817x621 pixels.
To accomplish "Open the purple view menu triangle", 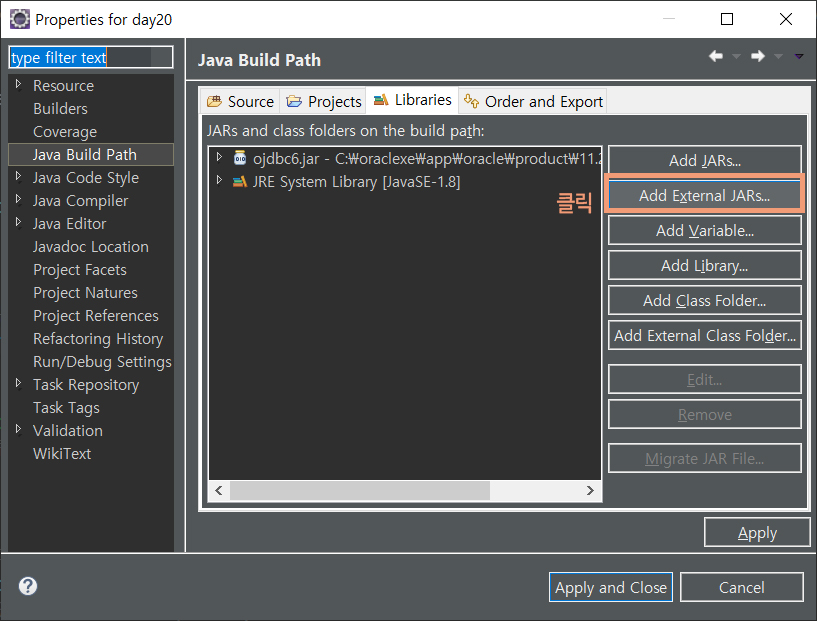I will [x=799, y=56].
